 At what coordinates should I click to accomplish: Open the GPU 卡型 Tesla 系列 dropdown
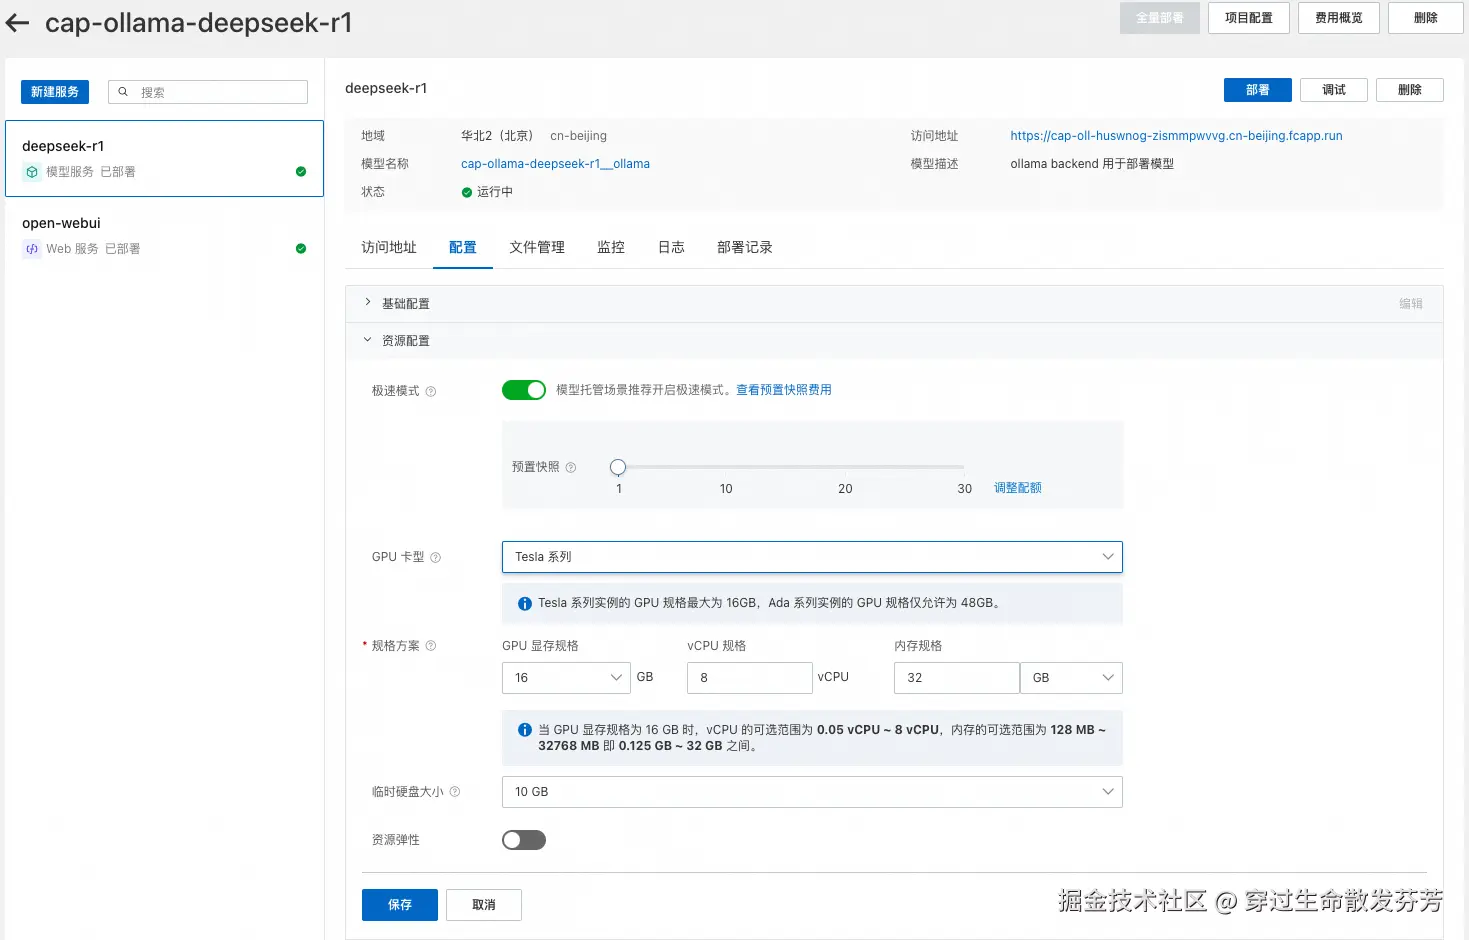[x=812, y=557]
